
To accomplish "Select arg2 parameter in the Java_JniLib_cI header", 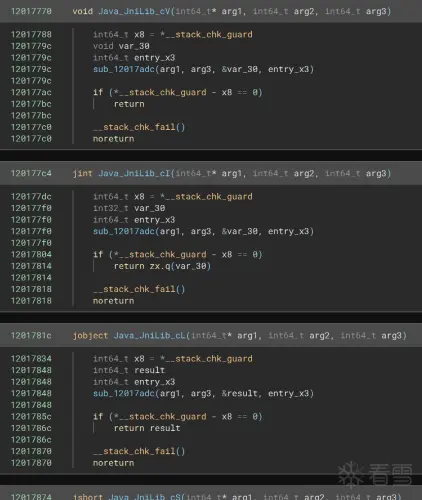I will click(x=304, y=173).
